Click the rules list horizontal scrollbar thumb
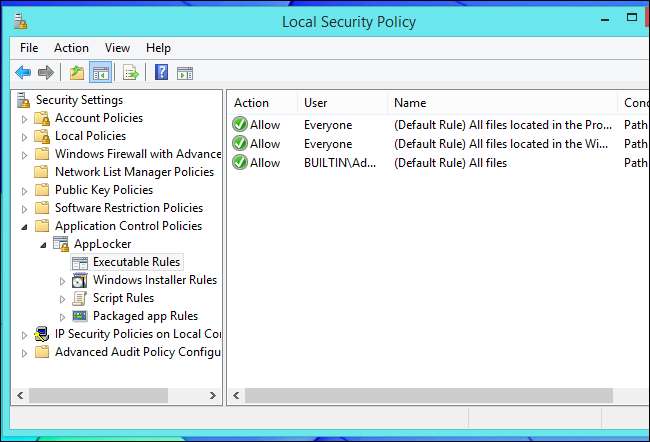 pos(429,396)
